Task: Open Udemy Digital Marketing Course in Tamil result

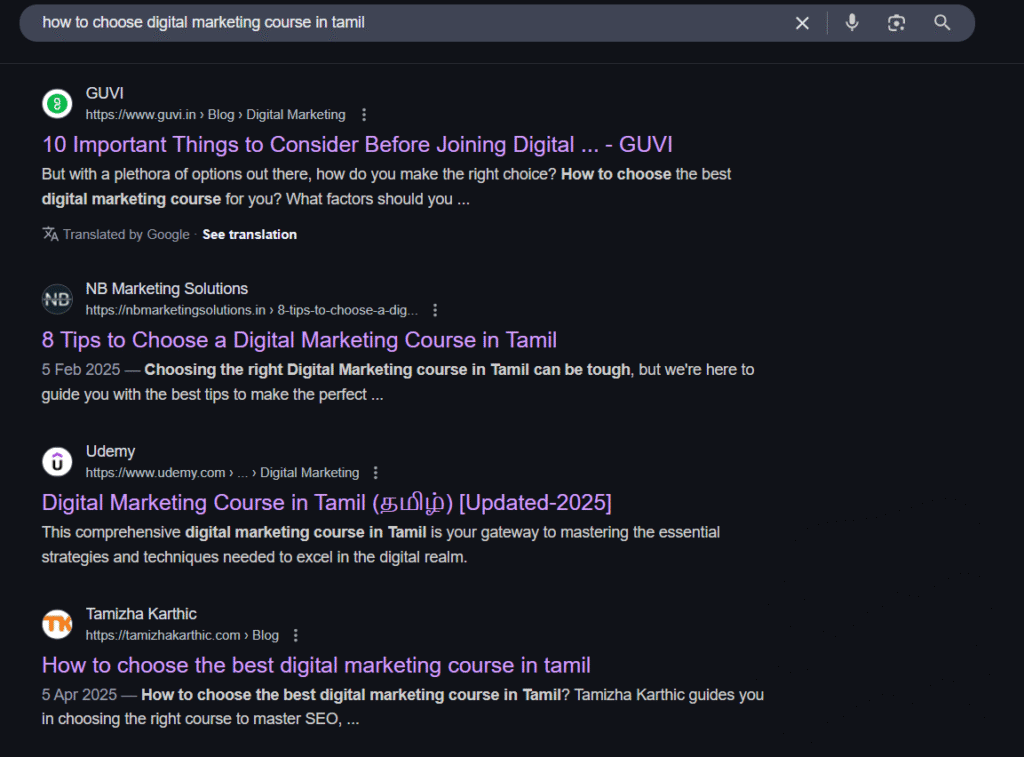Action: tap(327, 502)
